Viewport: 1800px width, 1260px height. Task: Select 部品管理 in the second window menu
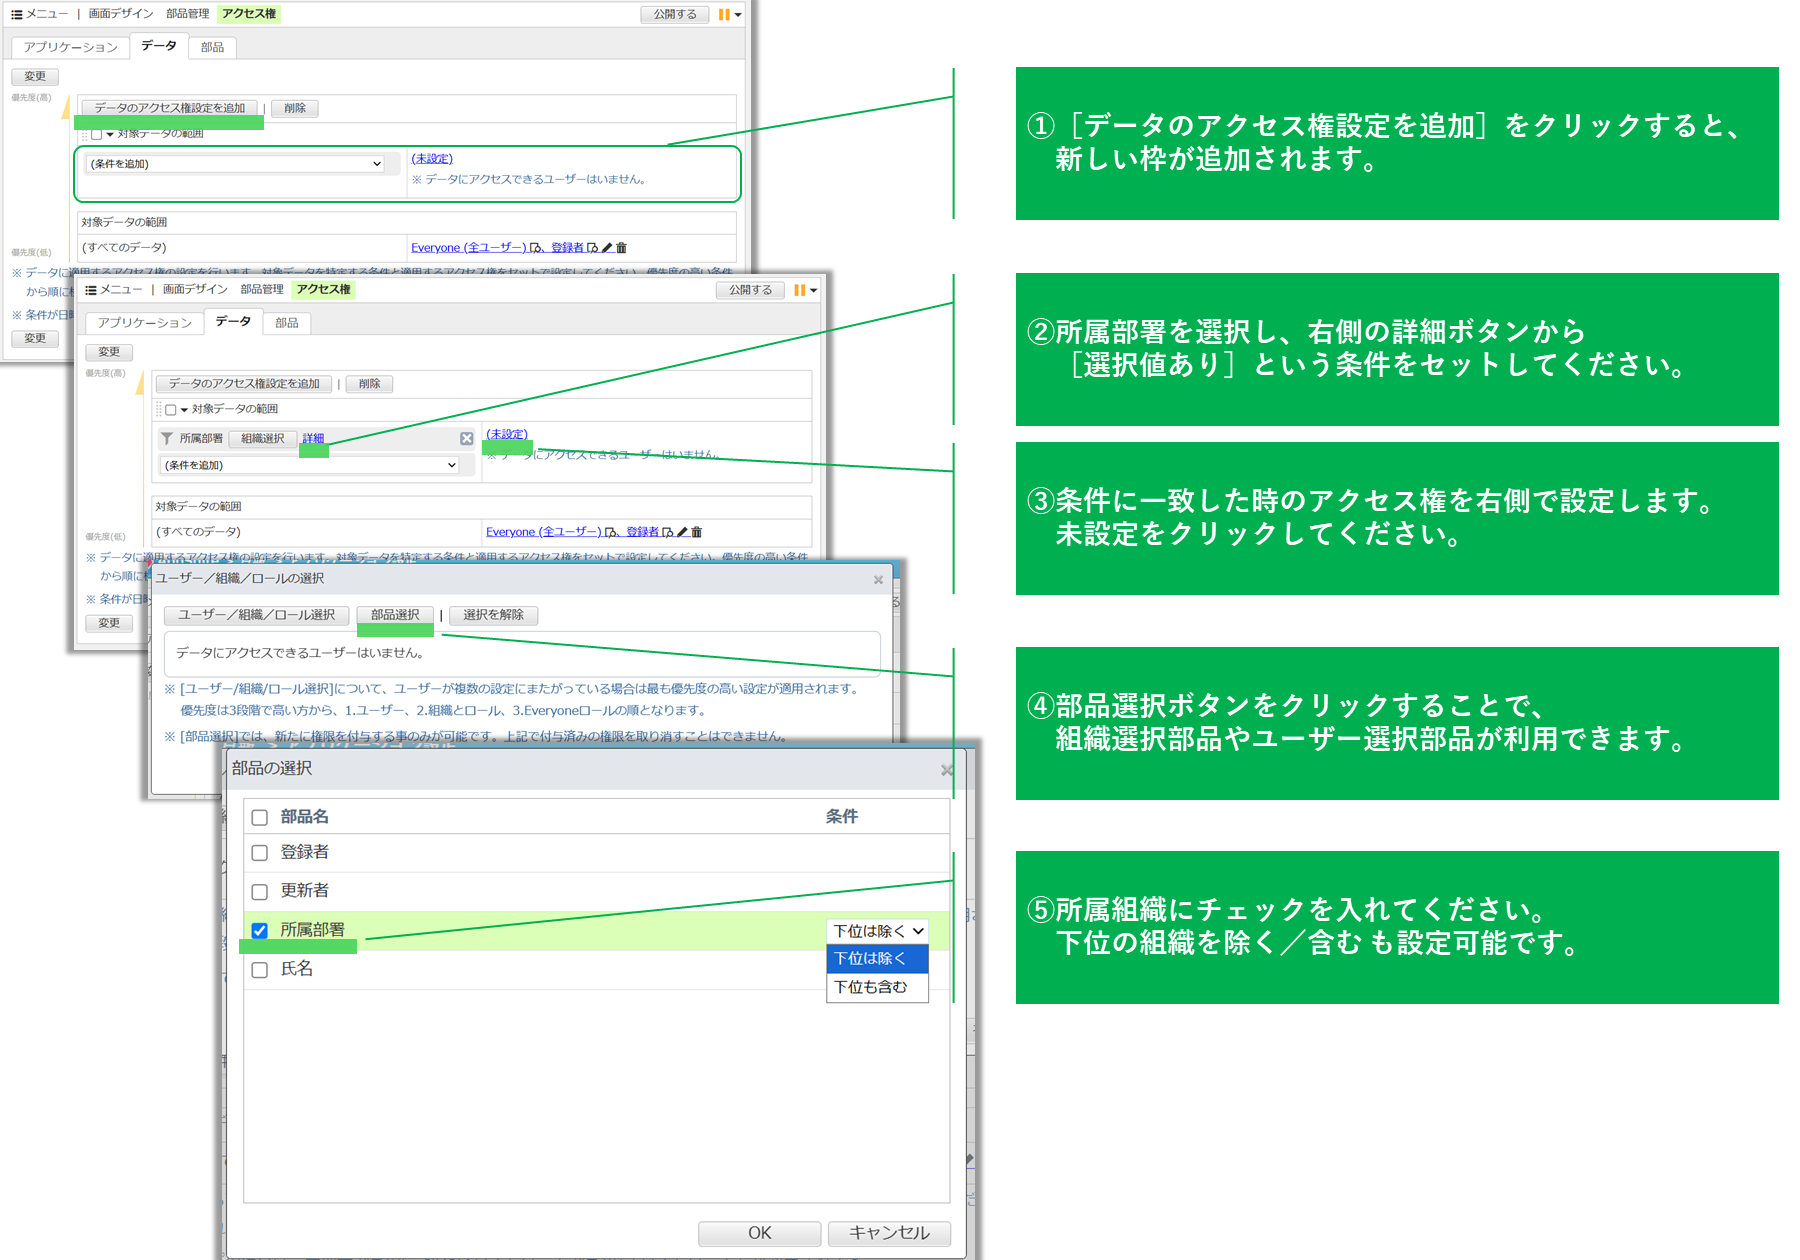coord(262,290)
